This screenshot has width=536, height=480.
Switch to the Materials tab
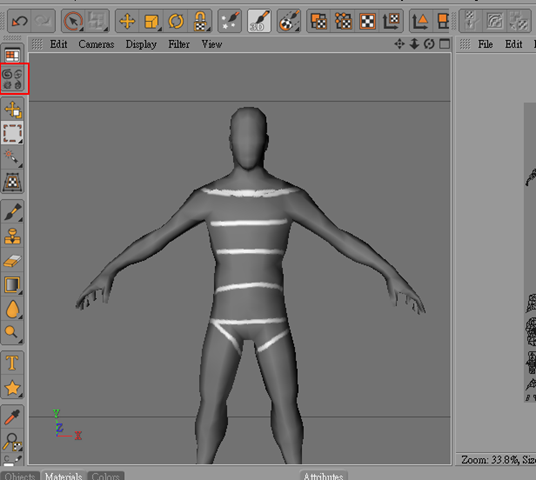click(64, 476)
